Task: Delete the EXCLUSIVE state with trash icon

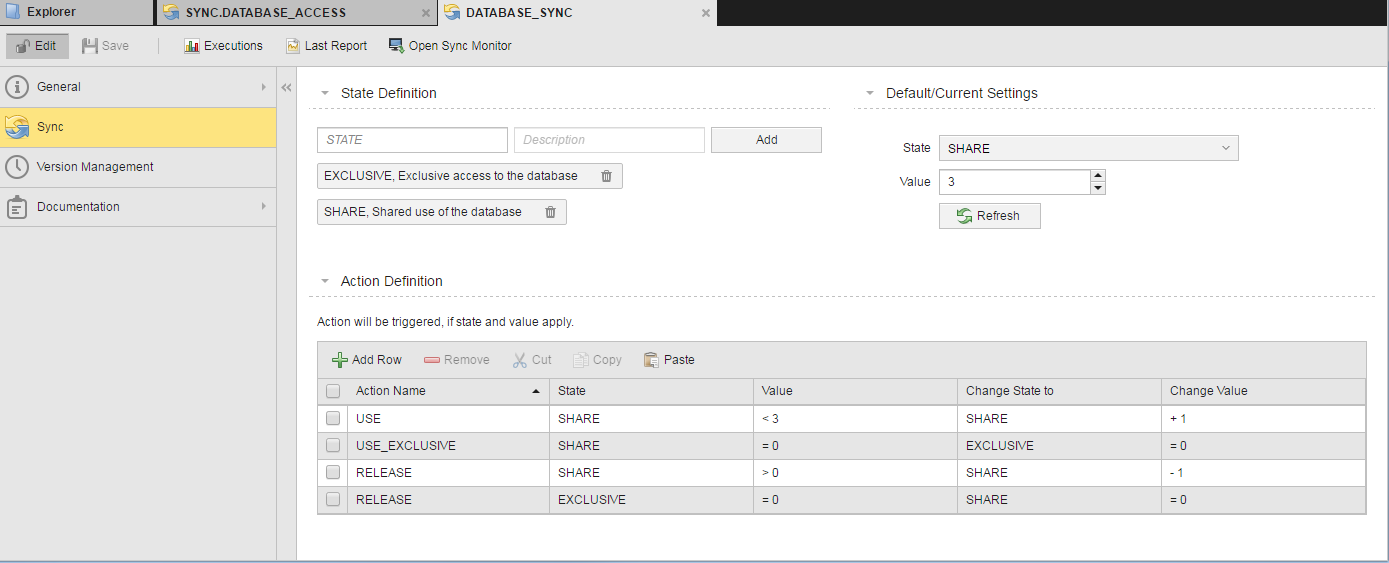Action: click(x=606, y=176)
